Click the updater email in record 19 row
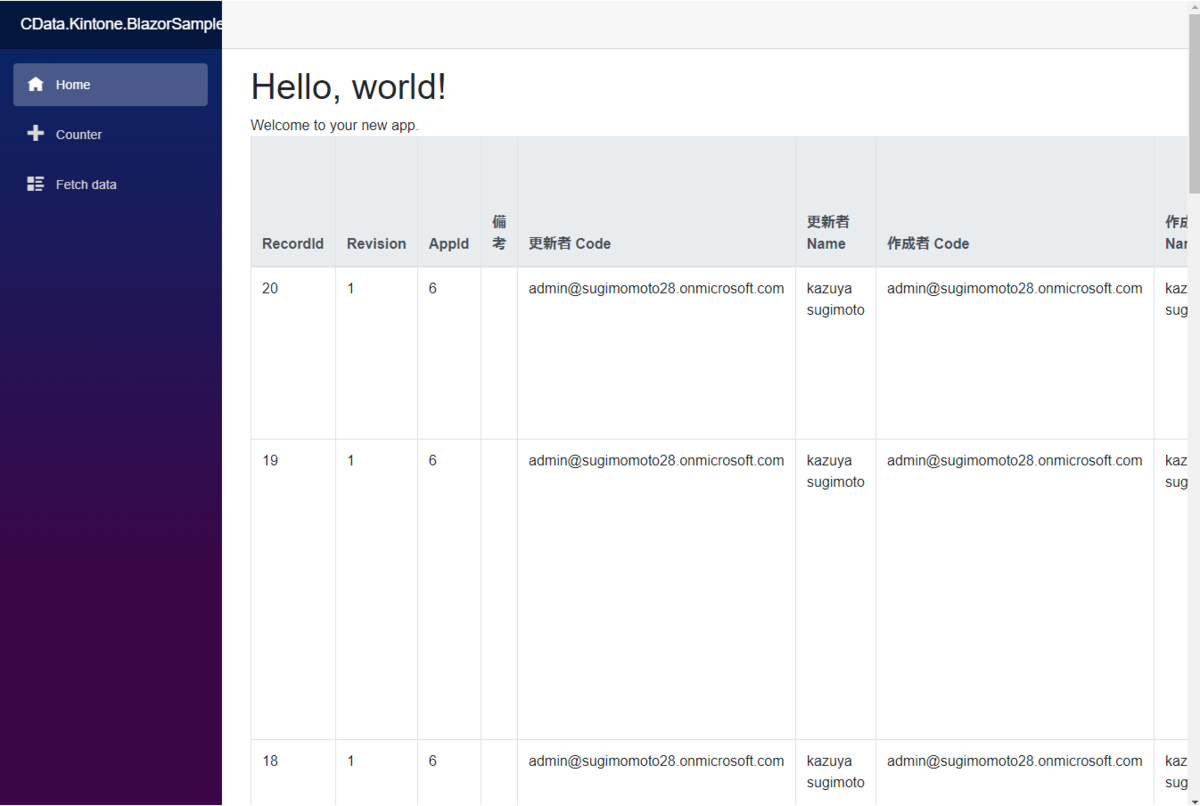This screenshot has height=806, width=1200. coord(656,461)
